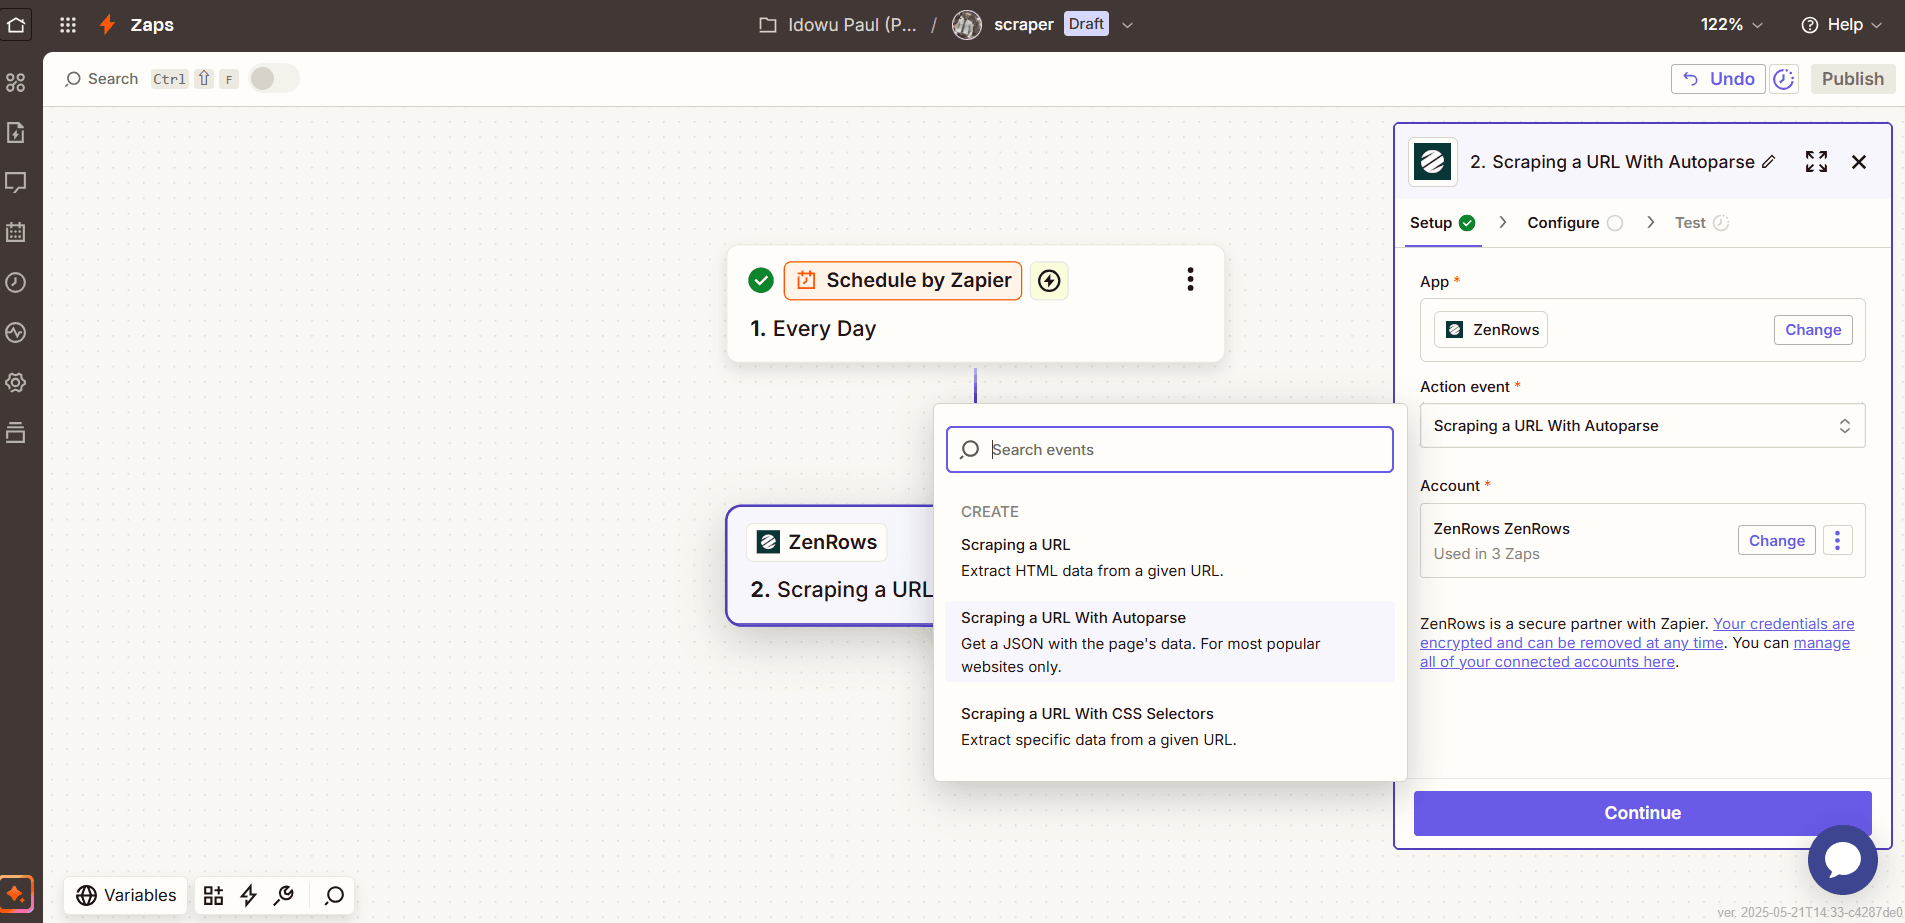Click the magnifier icon in bottom toolbar
The width and height of the screenshot is (1905, 923).
pyautogui.click(x=334, y=895)
